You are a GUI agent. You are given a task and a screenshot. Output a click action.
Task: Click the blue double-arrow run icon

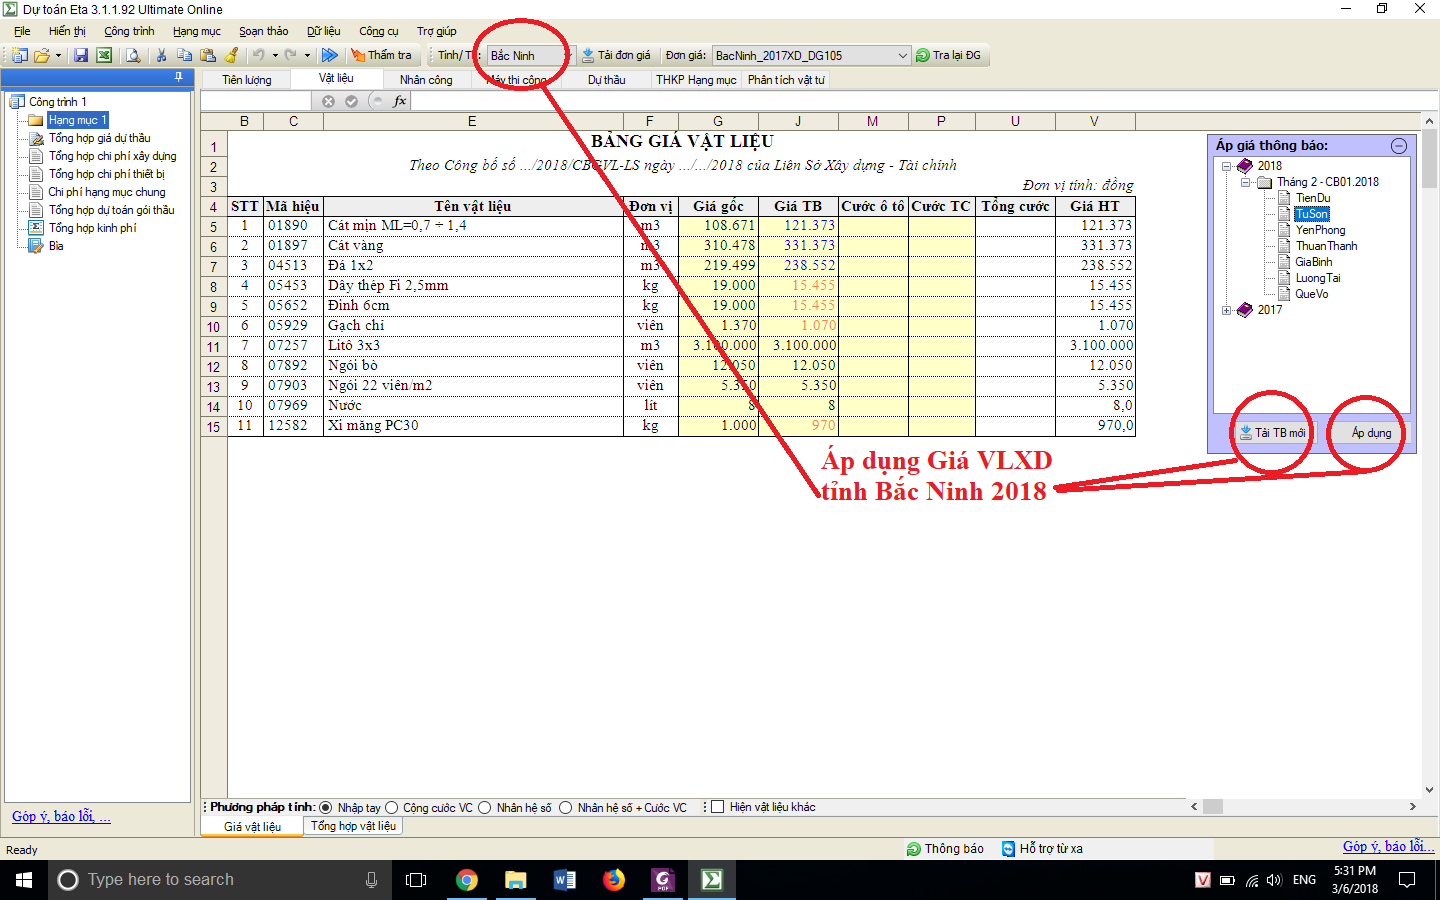pyautogui.click(x=330, y=56)
